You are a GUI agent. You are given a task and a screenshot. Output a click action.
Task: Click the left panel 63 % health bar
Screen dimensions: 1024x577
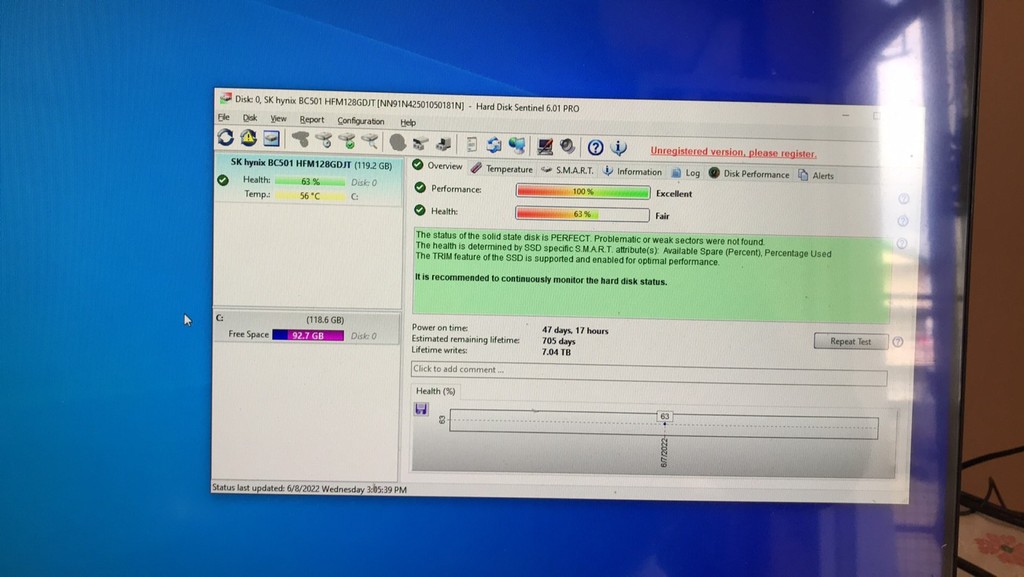point(310,181)
